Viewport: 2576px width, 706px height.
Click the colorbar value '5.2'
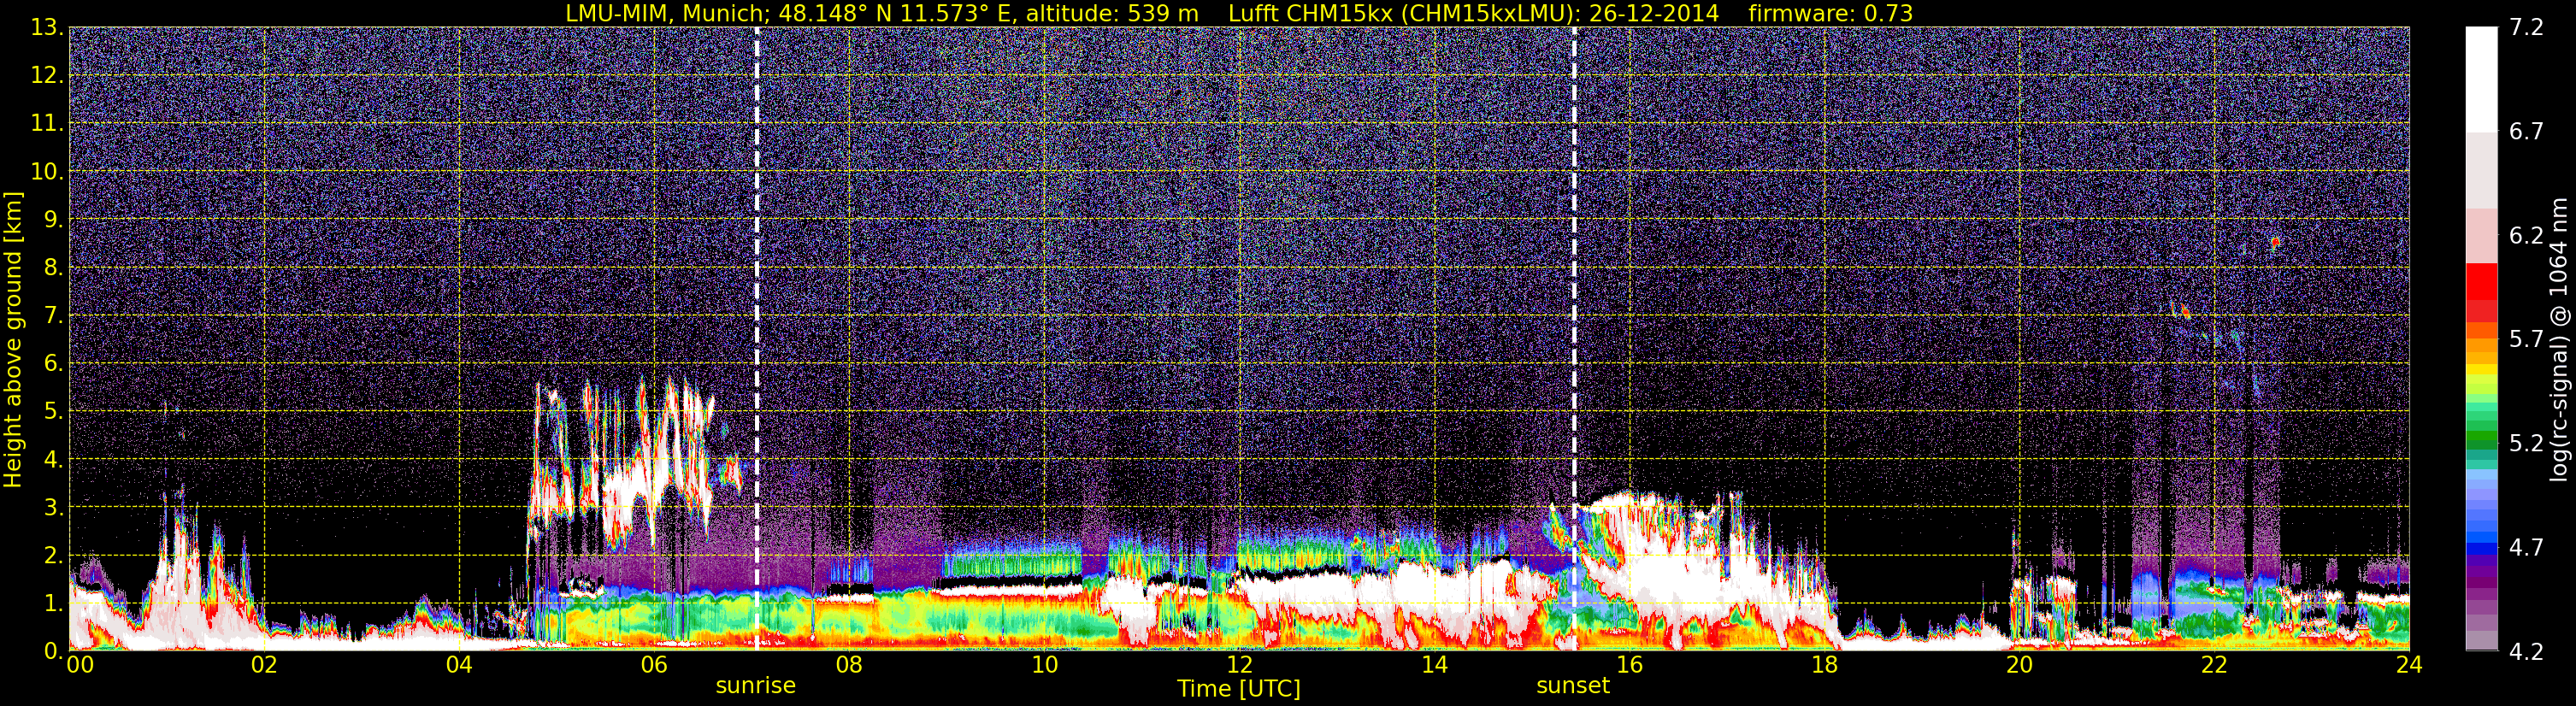point(2526,444)
